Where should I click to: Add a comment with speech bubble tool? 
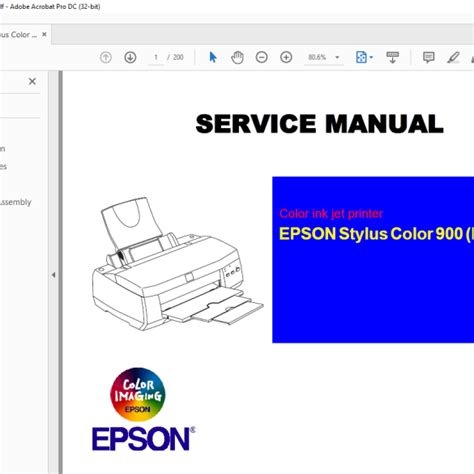(429, 57)
